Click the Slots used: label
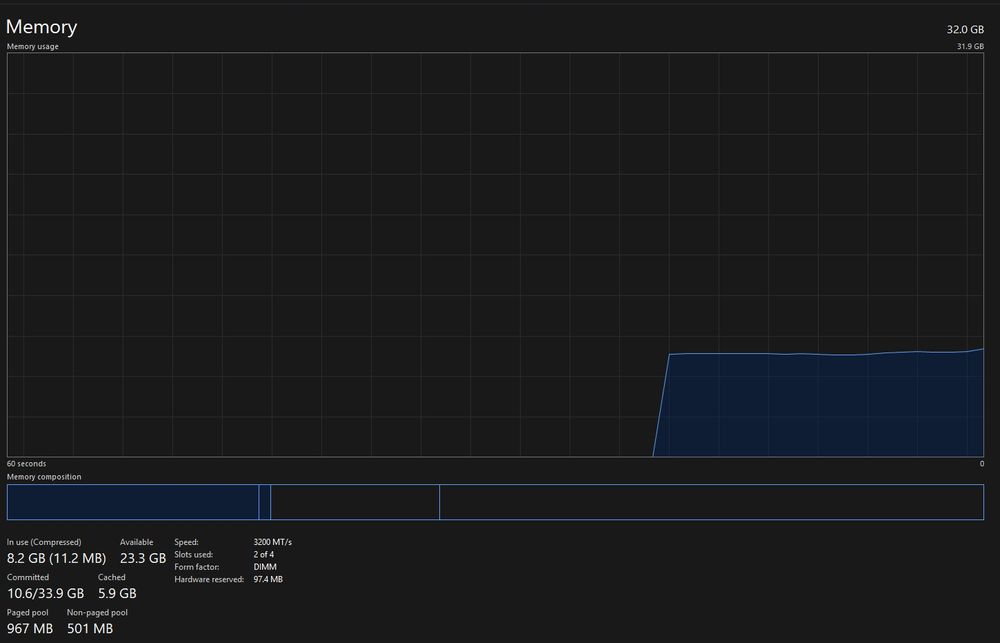 click(x=194, y=554)
